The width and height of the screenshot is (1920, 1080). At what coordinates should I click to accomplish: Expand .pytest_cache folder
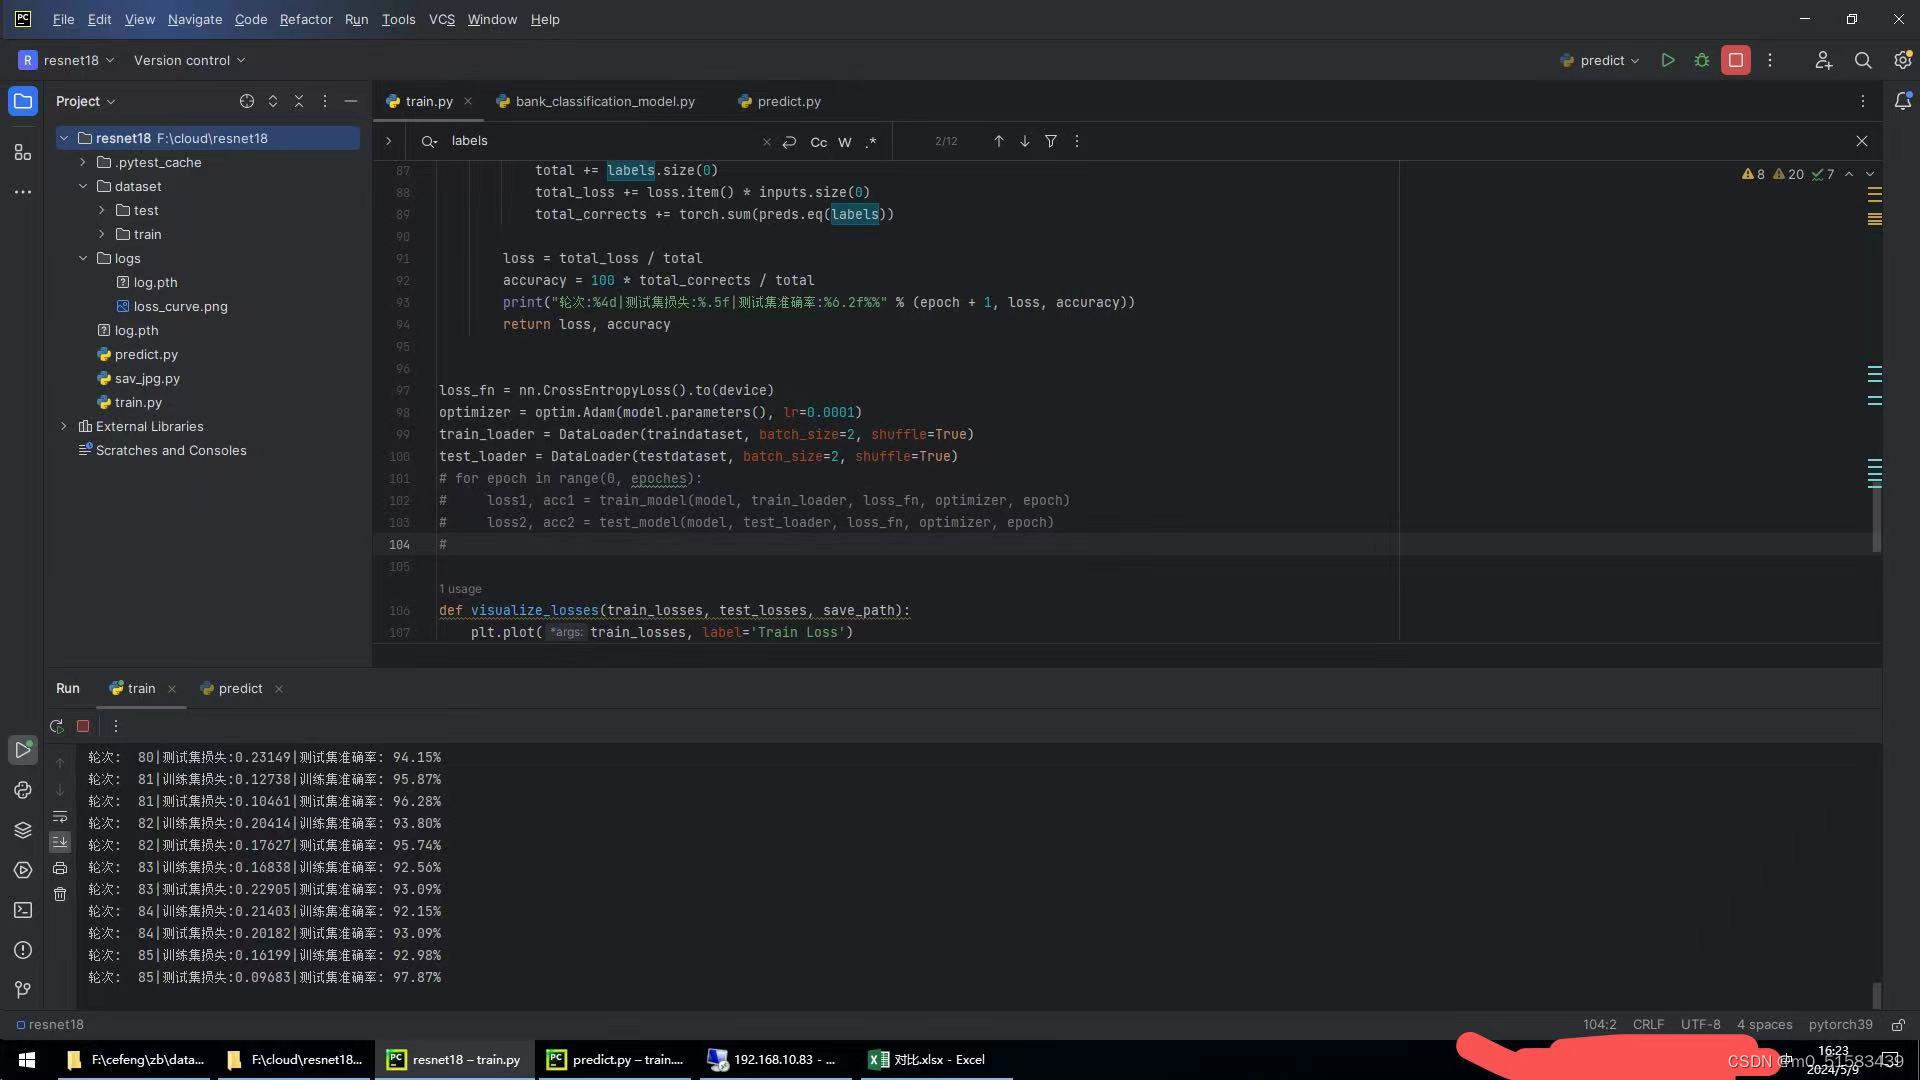tap(83, 162)
